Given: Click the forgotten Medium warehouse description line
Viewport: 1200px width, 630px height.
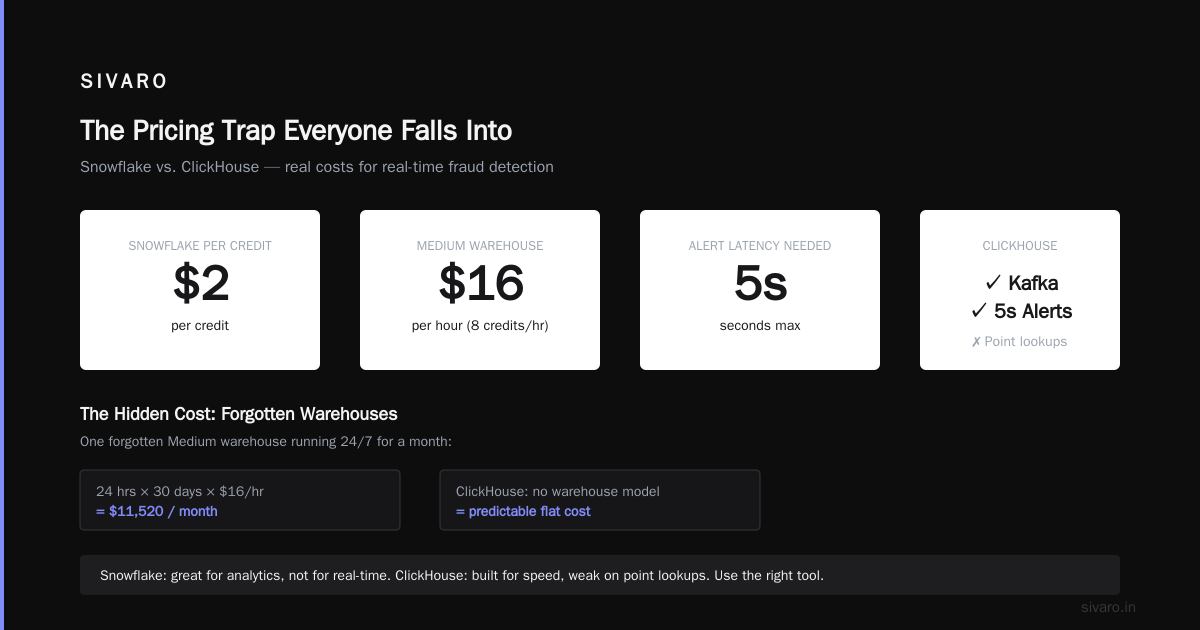Looking at the screenshot, I should point(266,441).
